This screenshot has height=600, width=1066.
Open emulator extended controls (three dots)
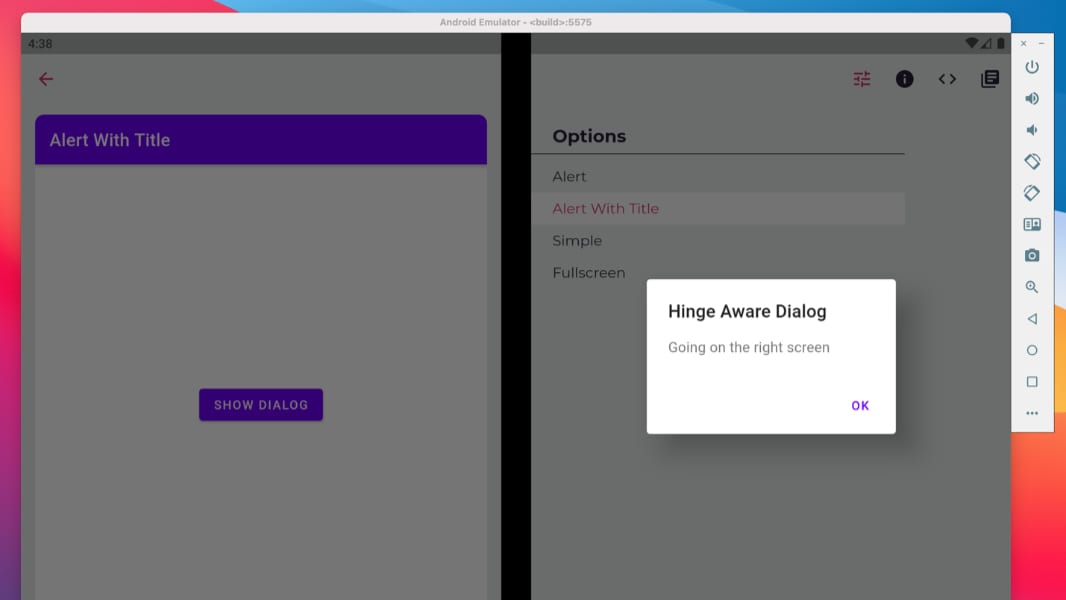(1032, 413)
